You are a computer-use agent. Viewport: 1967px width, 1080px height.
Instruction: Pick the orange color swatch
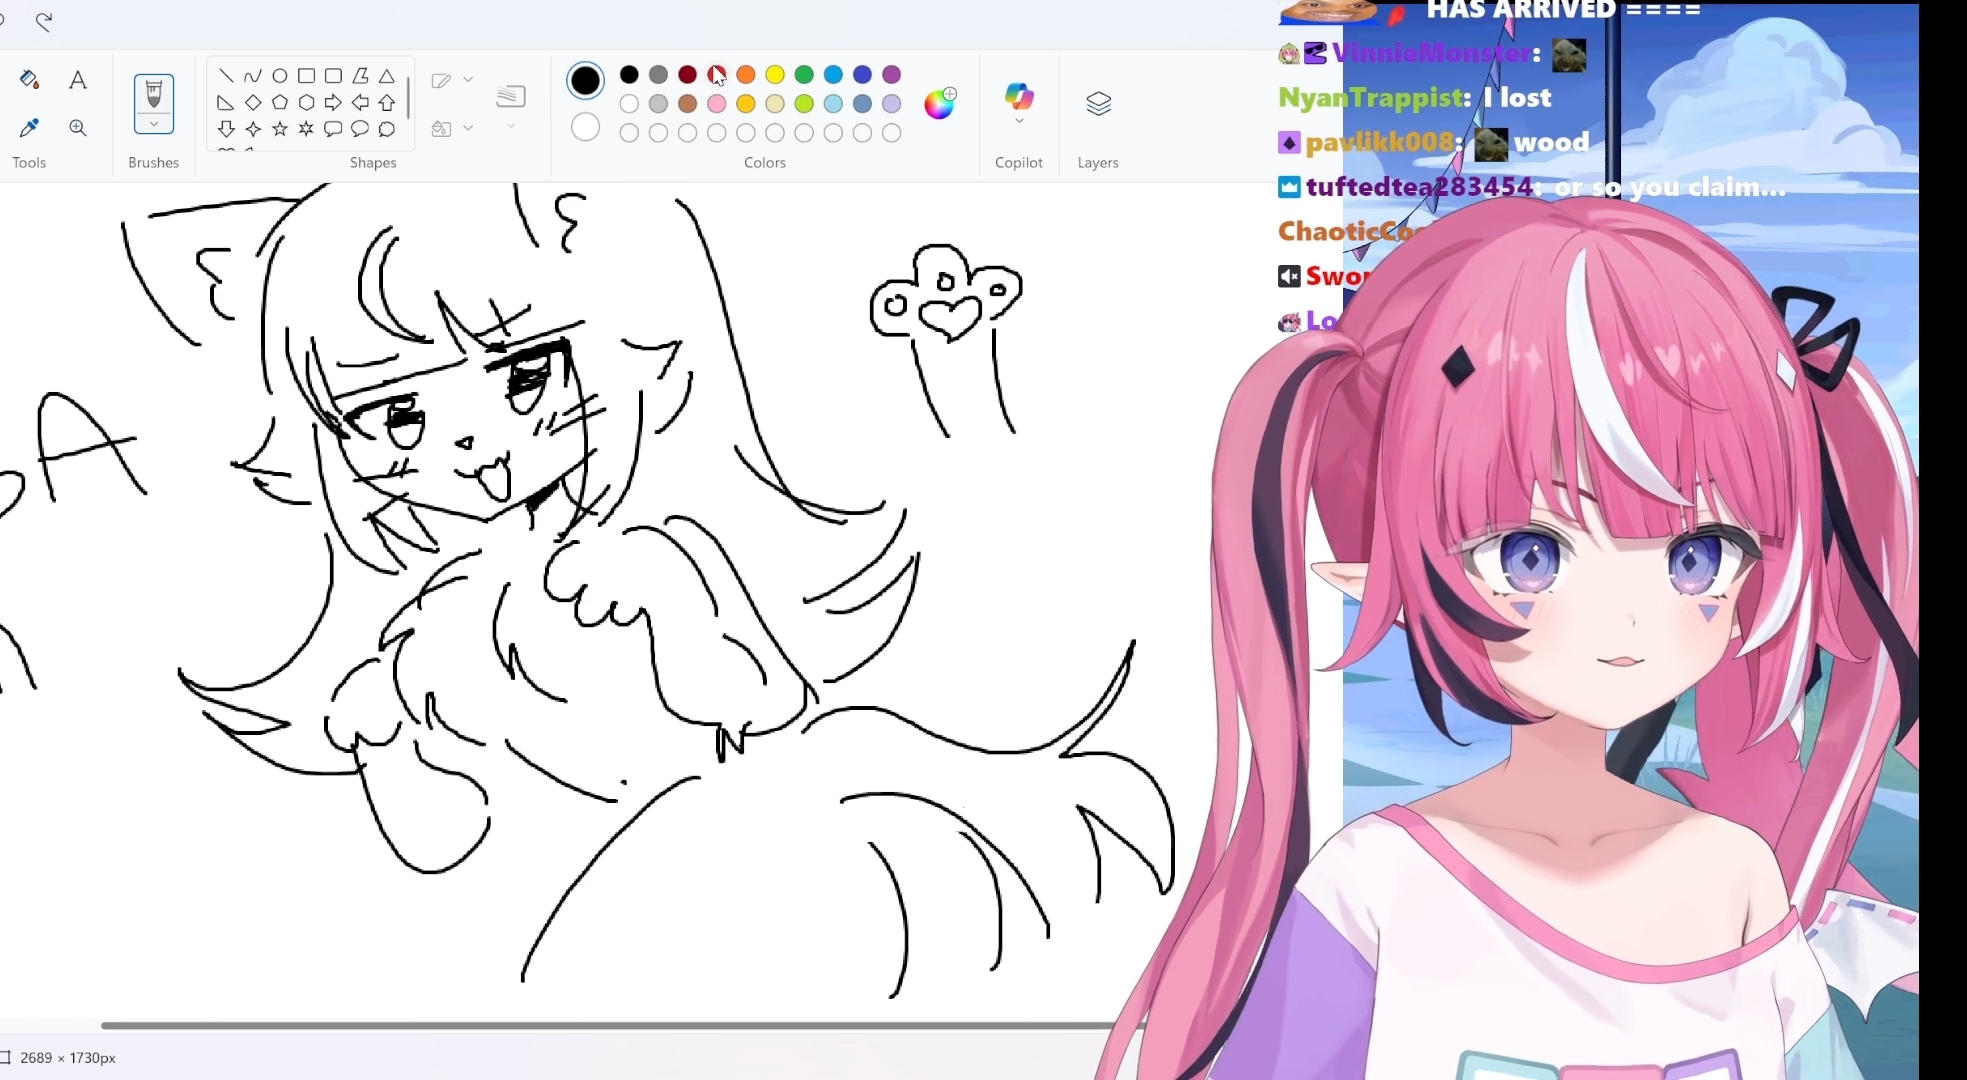point(746,75)
